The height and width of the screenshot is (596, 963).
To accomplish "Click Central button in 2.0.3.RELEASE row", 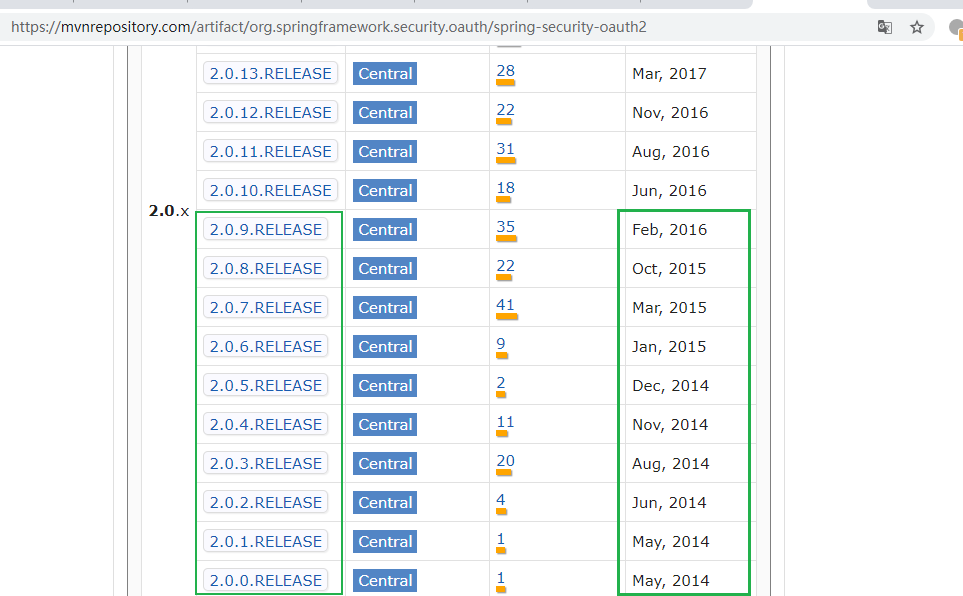I will click(x=385, y=464).
